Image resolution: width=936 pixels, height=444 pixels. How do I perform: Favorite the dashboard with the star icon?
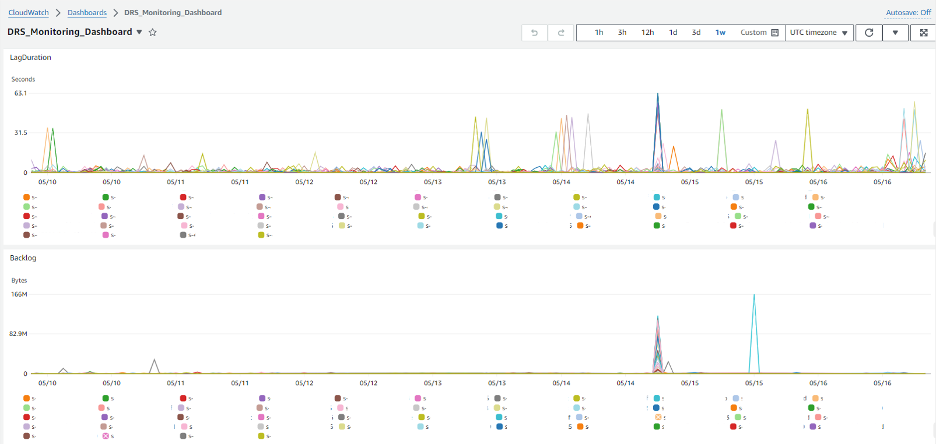(x=152, y=32)
